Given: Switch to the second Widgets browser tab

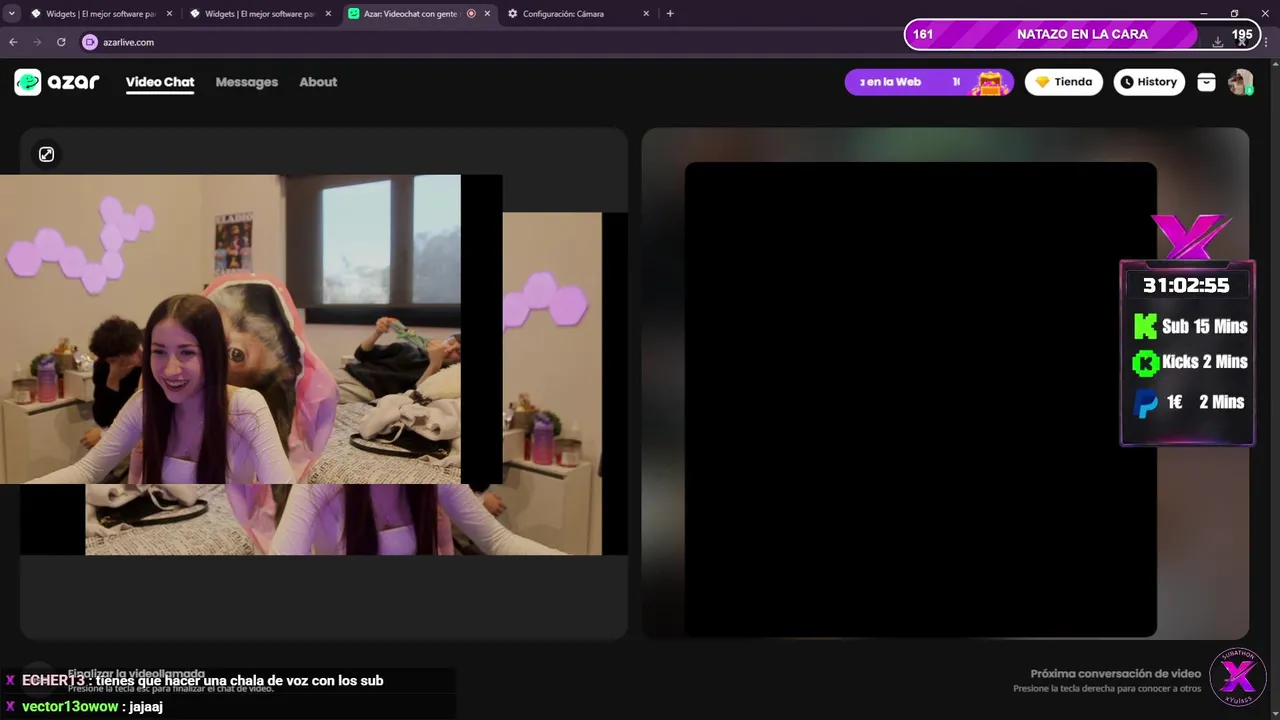Looking at the screenshot, I should click(x=263, y=14).
